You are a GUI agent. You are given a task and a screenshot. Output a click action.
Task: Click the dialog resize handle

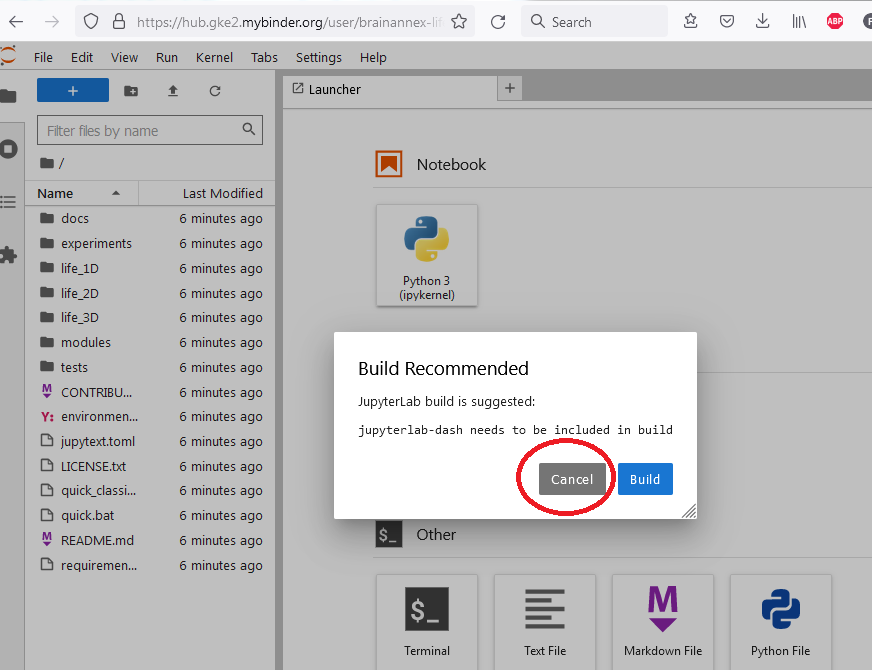(689, 511)
